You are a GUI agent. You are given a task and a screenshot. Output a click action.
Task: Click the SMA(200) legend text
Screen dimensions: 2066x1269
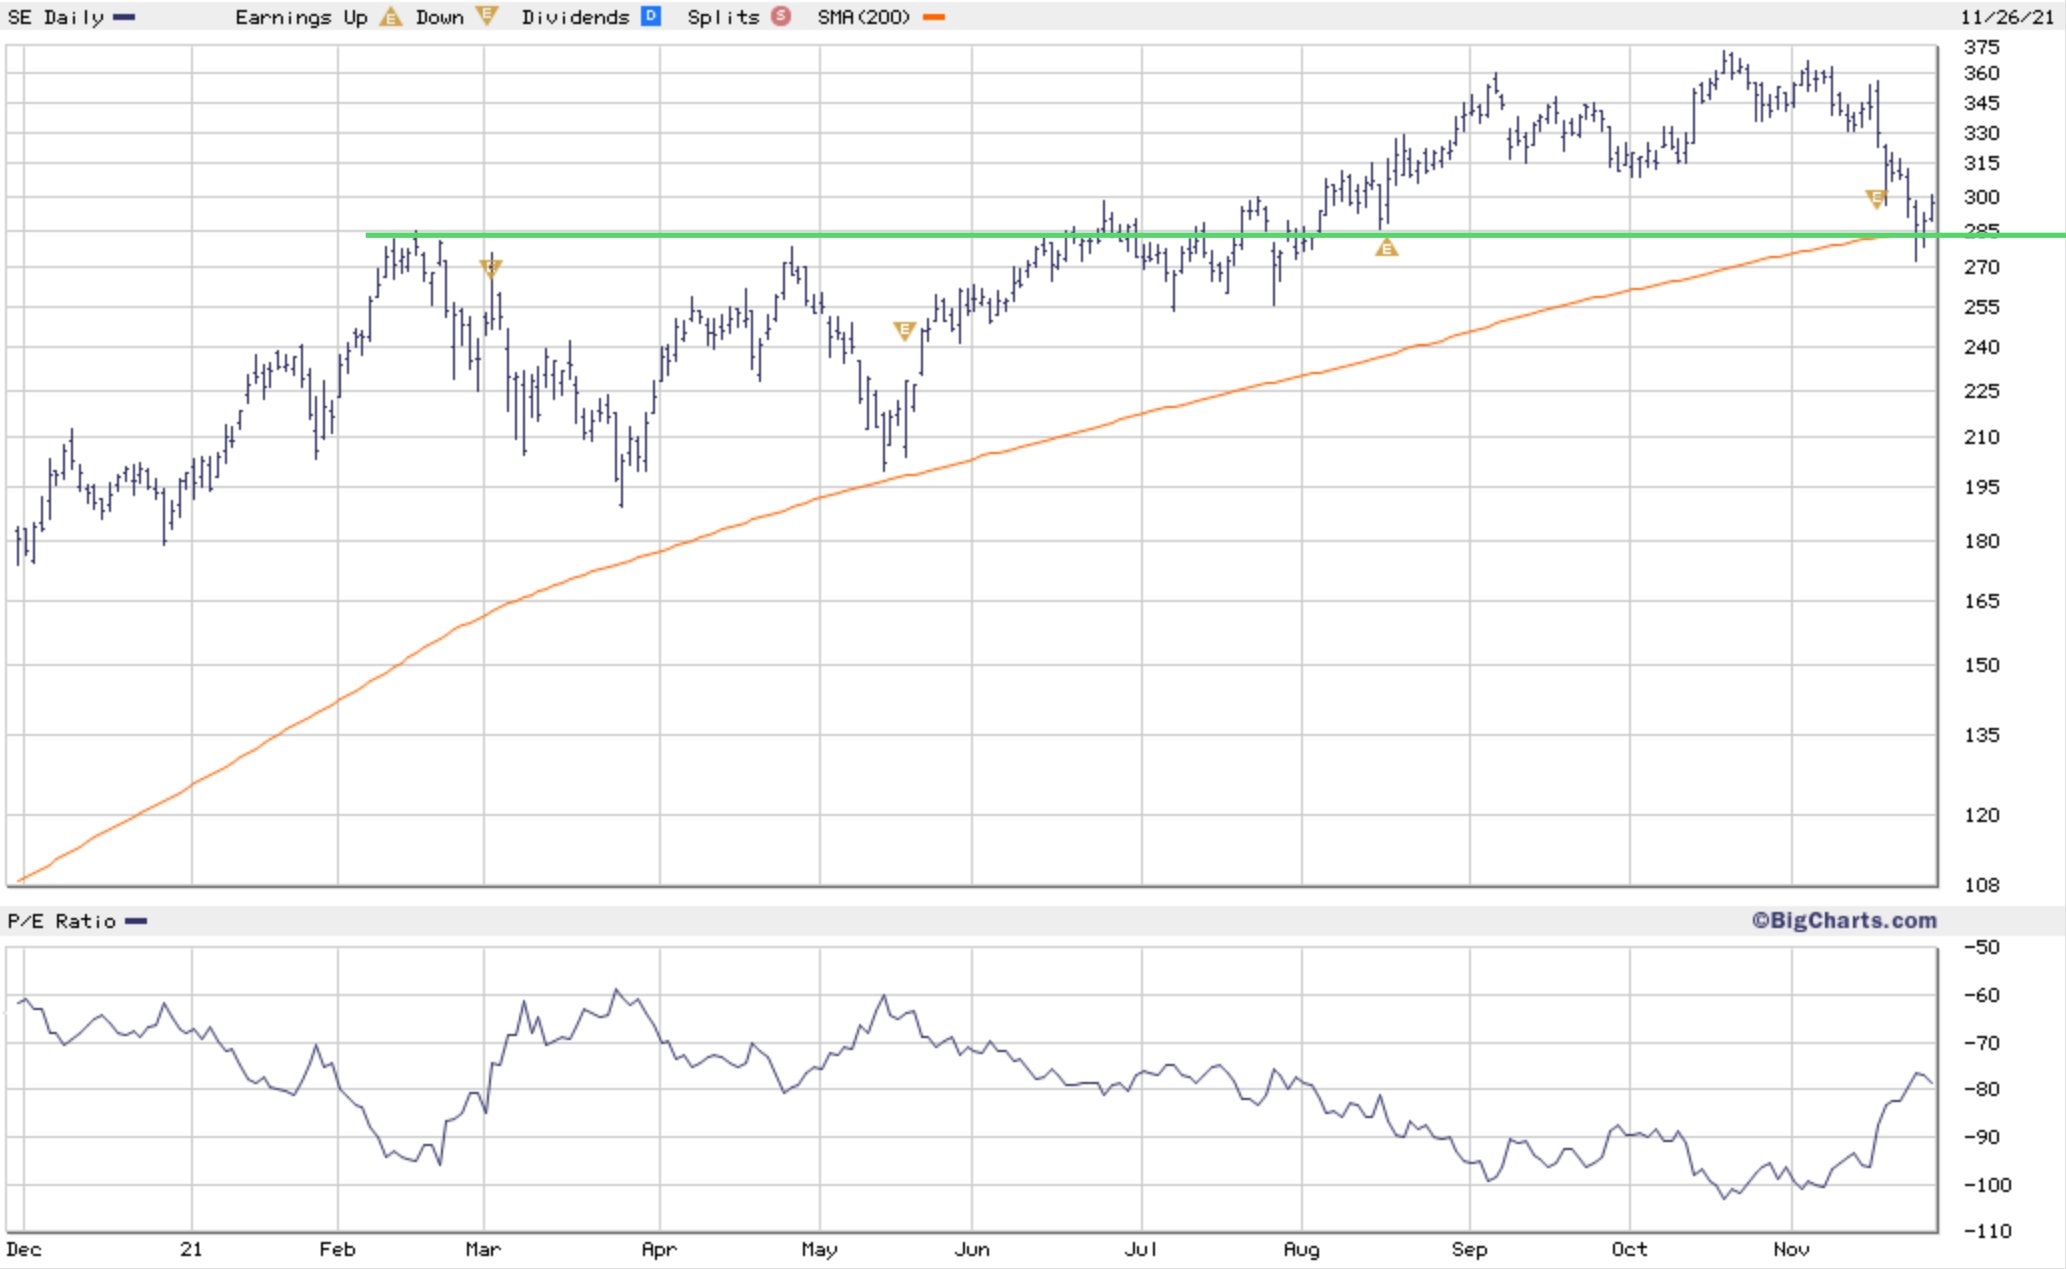(x=863, y=17)
